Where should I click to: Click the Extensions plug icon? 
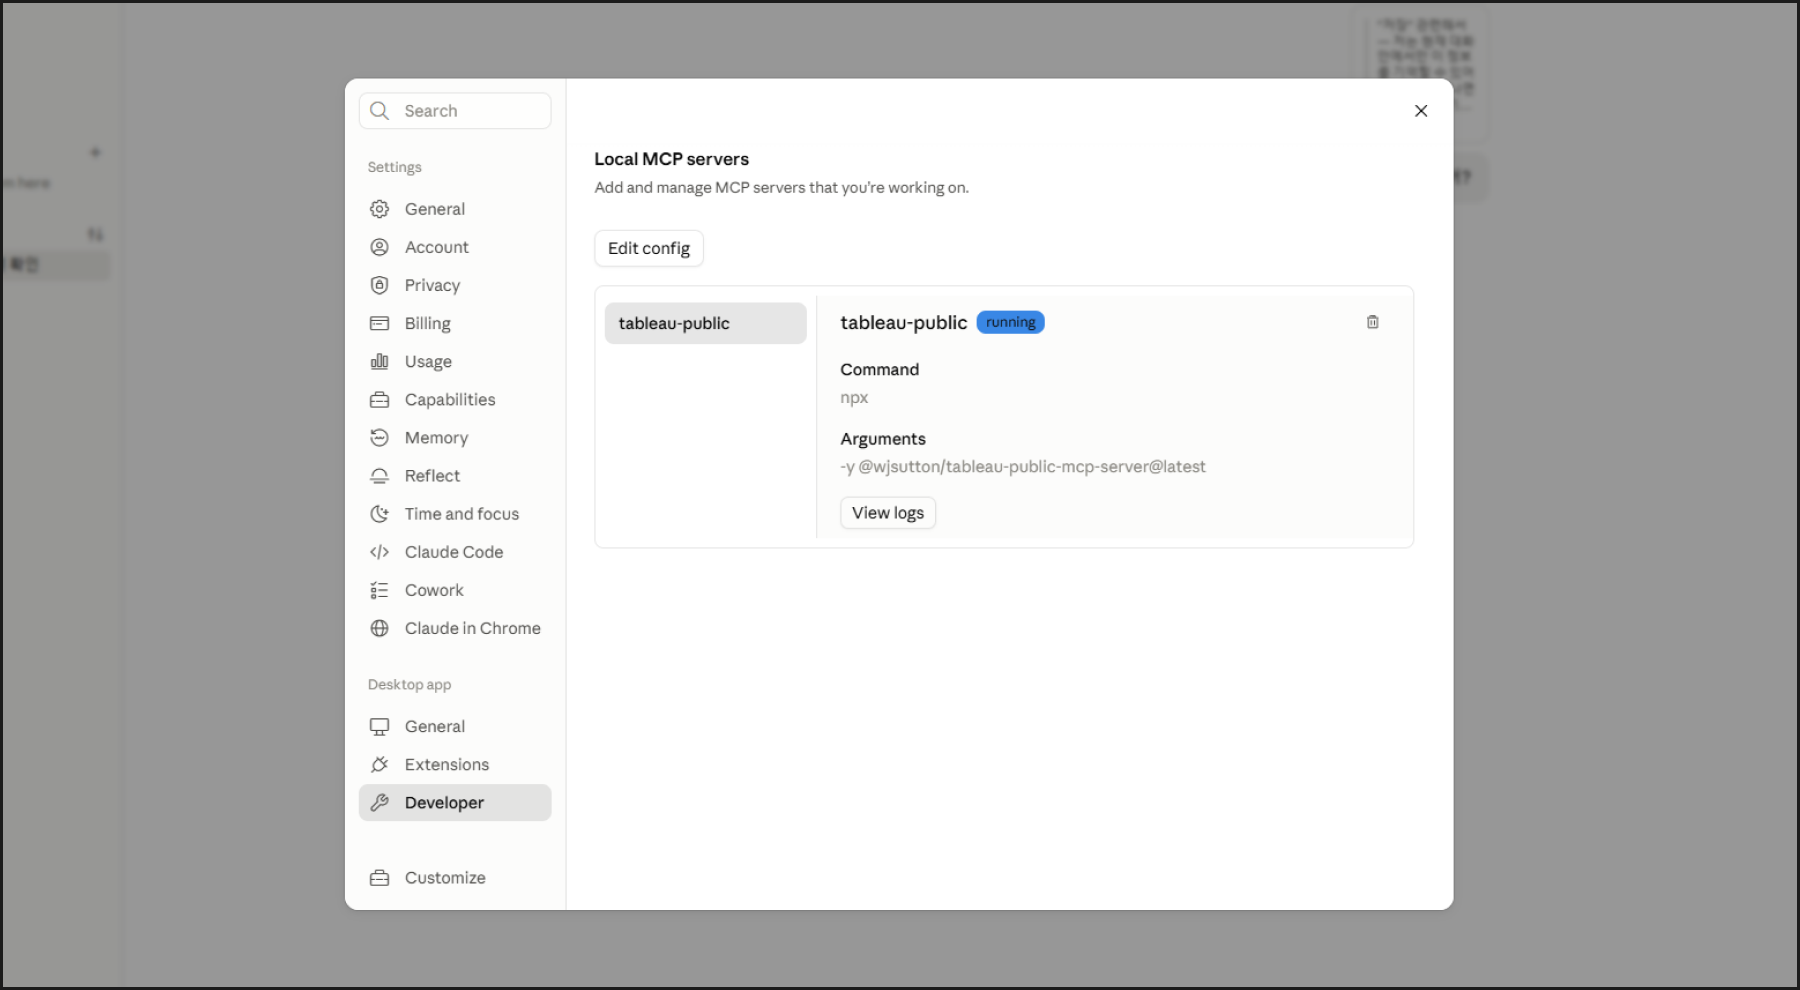click(380, 765)
